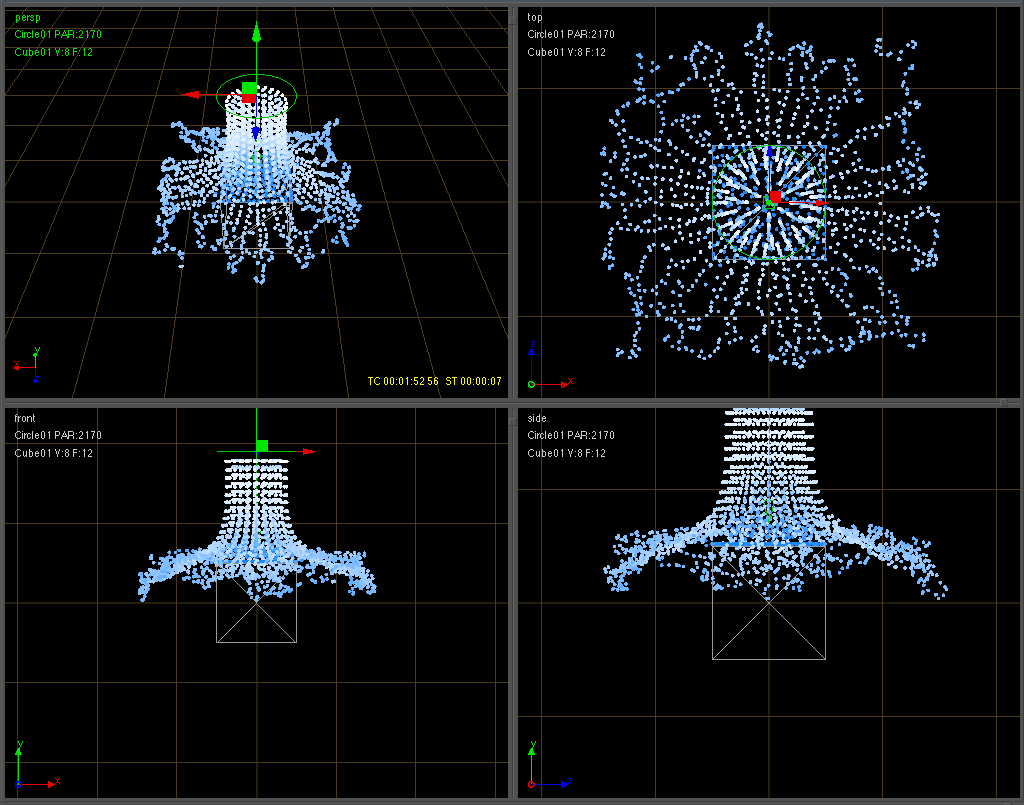This screenshot has width=1024, height=805.
Task: Select Cube01 V:8 F:12 text in front view
Action: pyautogui.click(x=54, y=453)
